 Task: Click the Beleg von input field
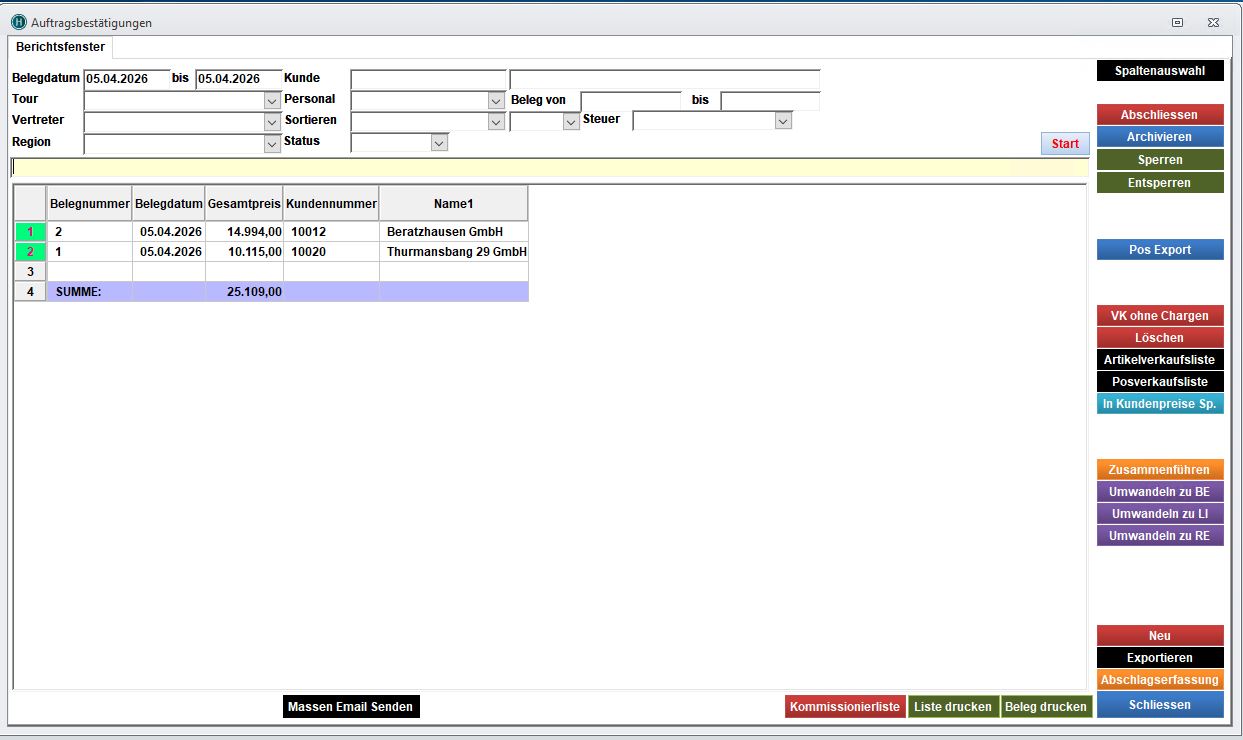tap(630, 101)
